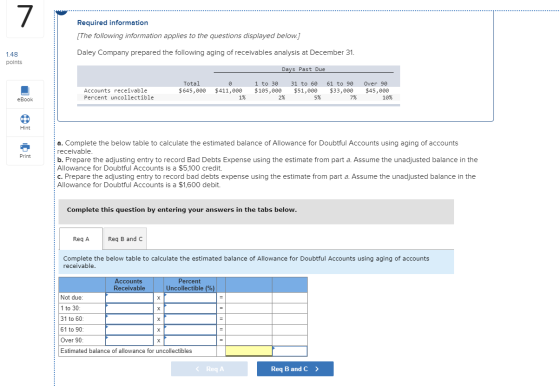The height and width of the screenshot is (386, 560).
Task: Select Percent Uncollectible field for 1 to 30
Action: [190, 308]
